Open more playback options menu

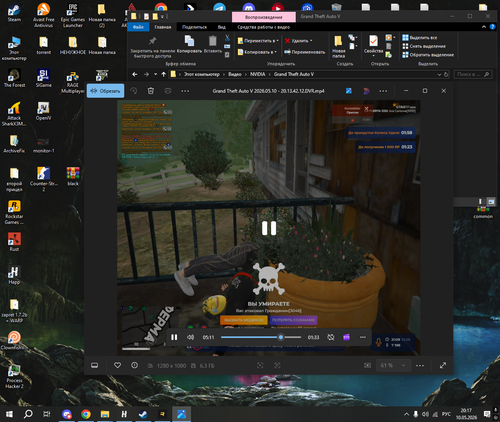click(x=363, y=337)
